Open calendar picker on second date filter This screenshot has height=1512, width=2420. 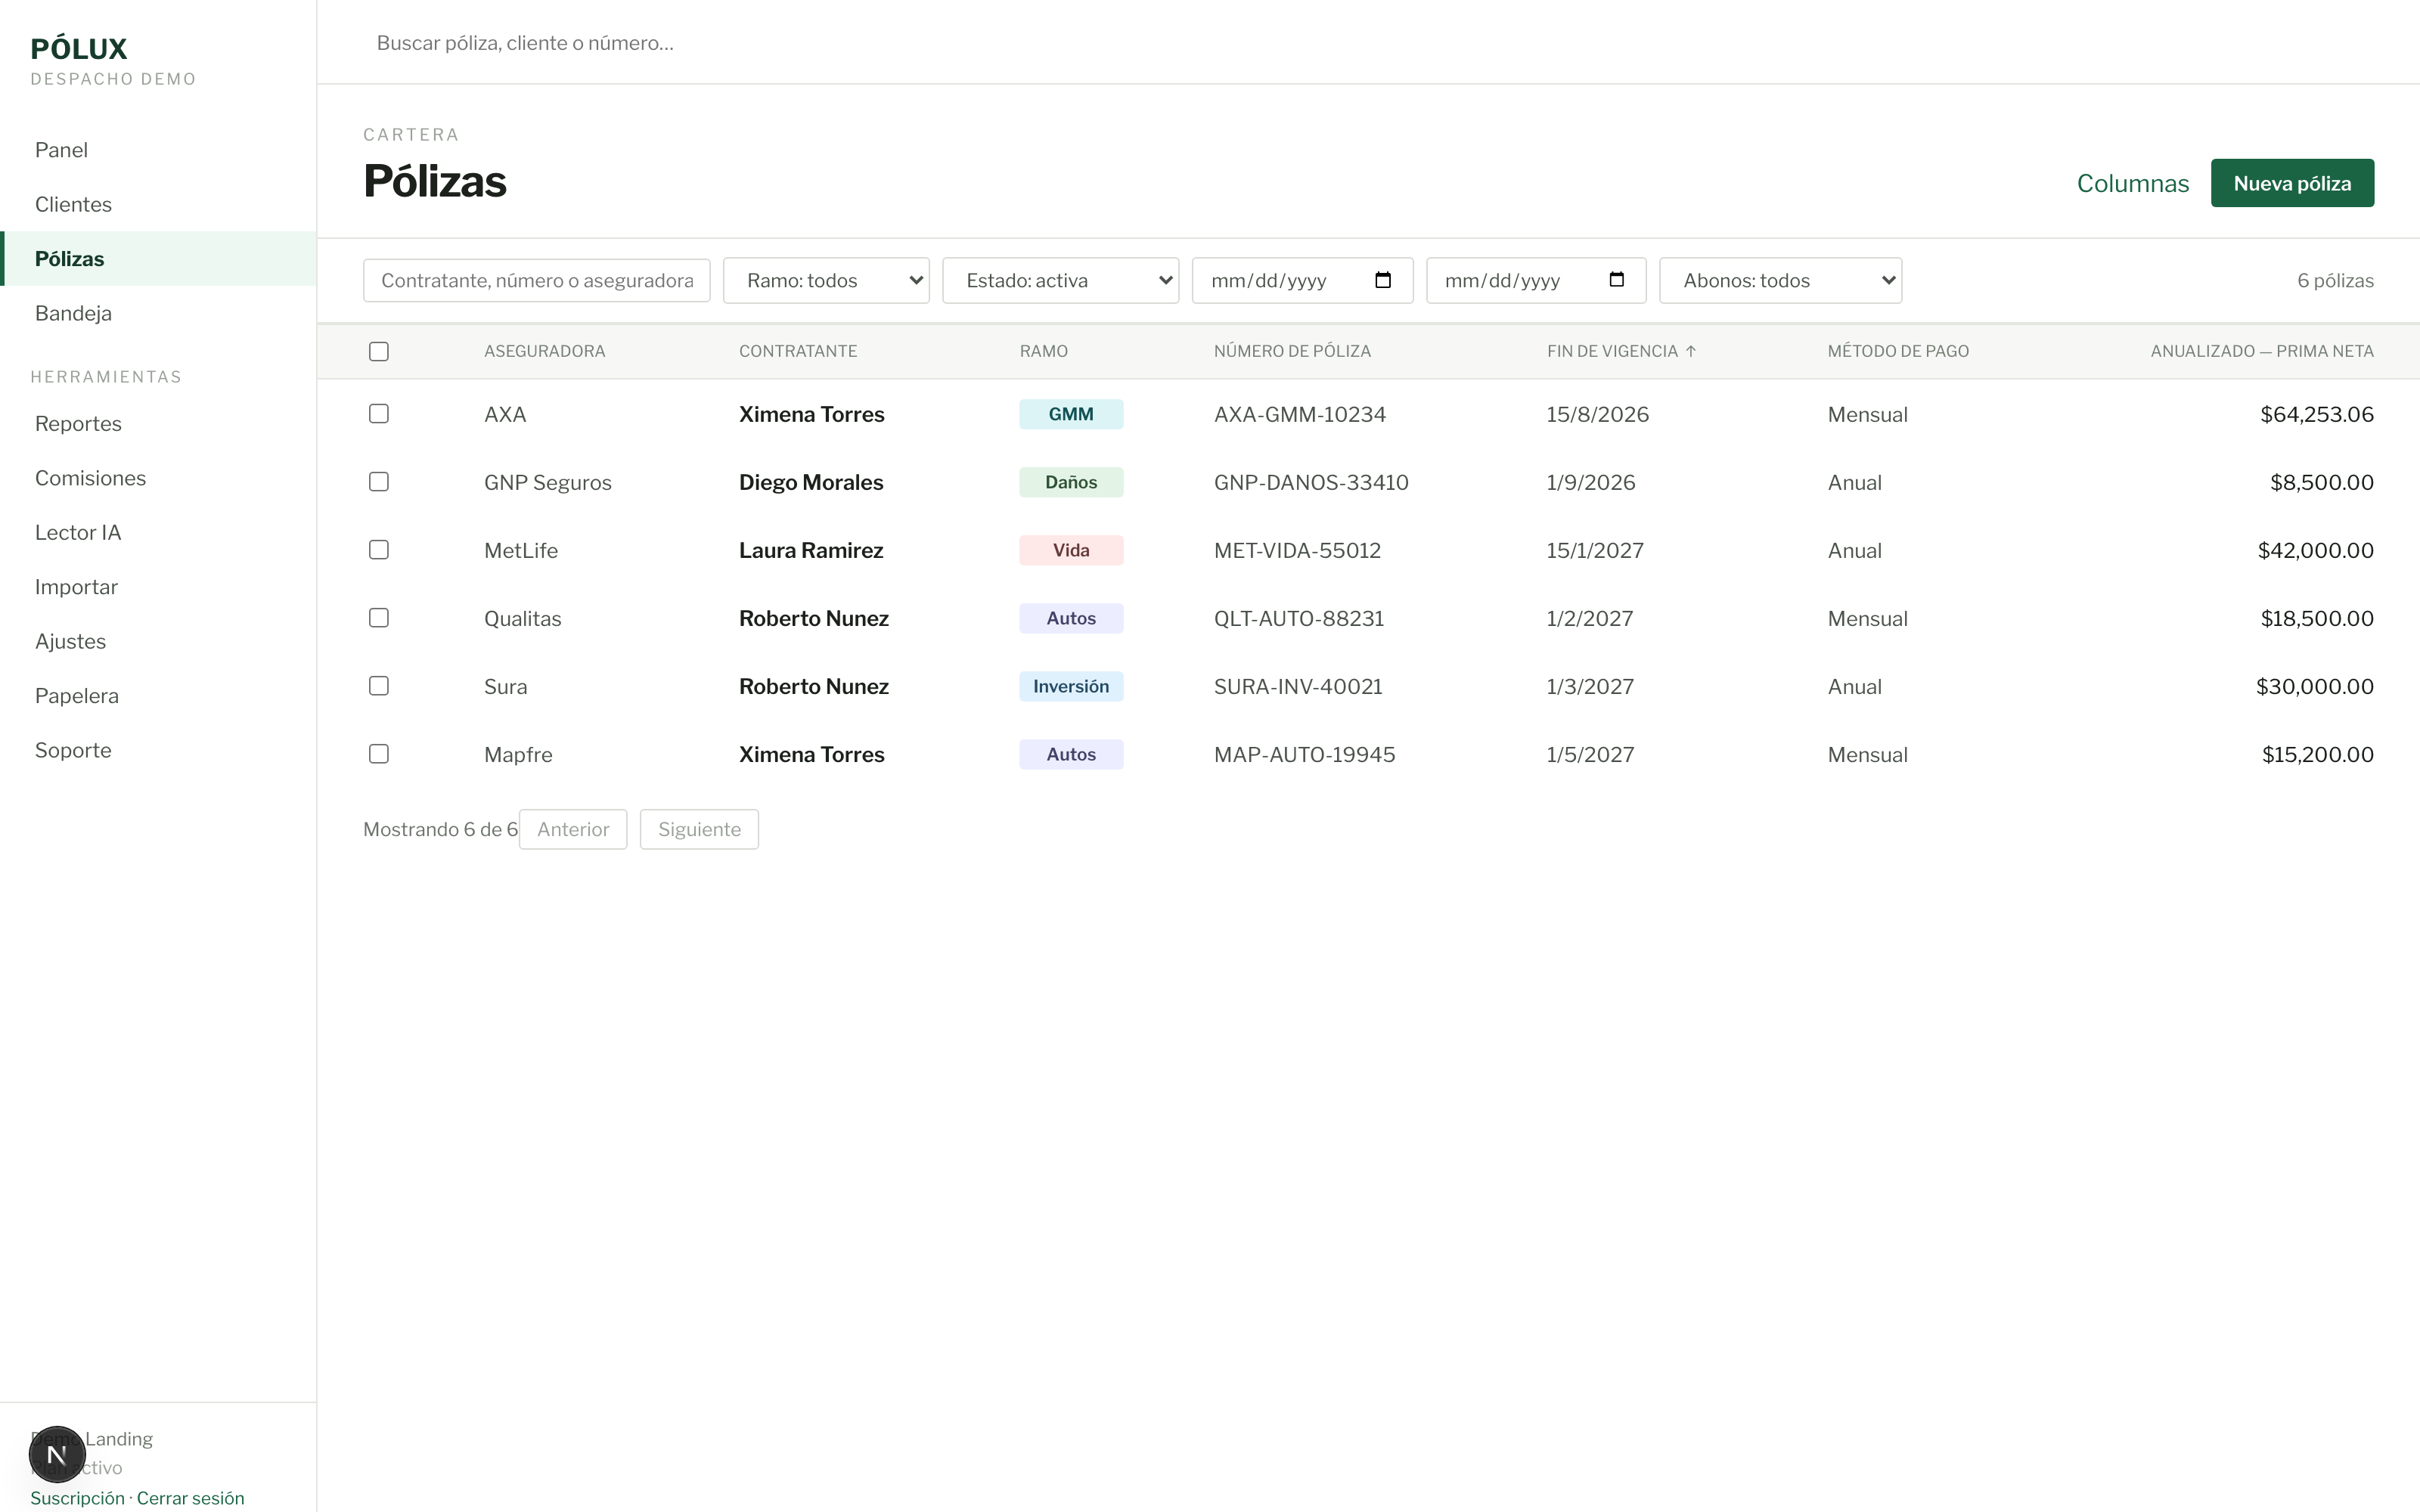(1616, 280)
